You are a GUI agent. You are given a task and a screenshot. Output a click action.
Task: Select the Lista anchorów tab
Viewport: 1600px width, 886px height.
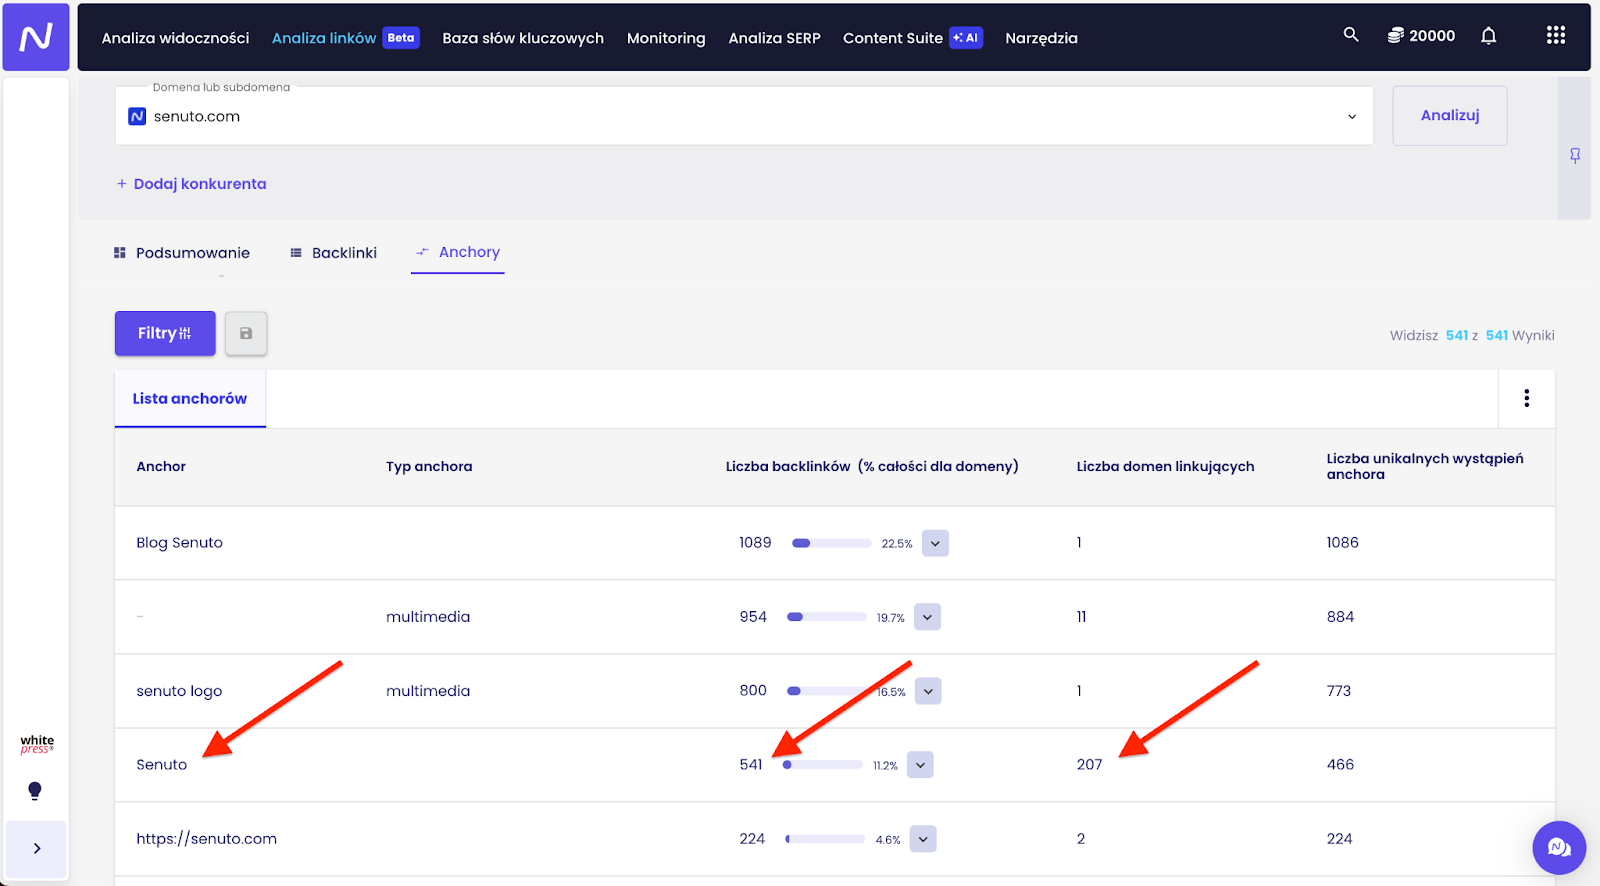(x=190, y=398)
